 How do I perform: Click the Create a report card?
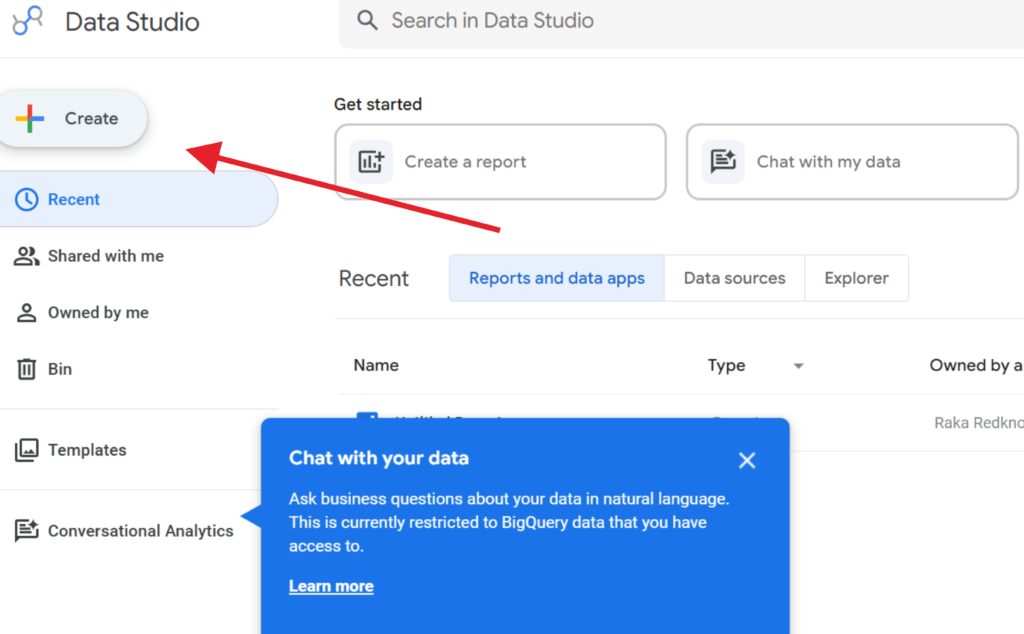500,162
